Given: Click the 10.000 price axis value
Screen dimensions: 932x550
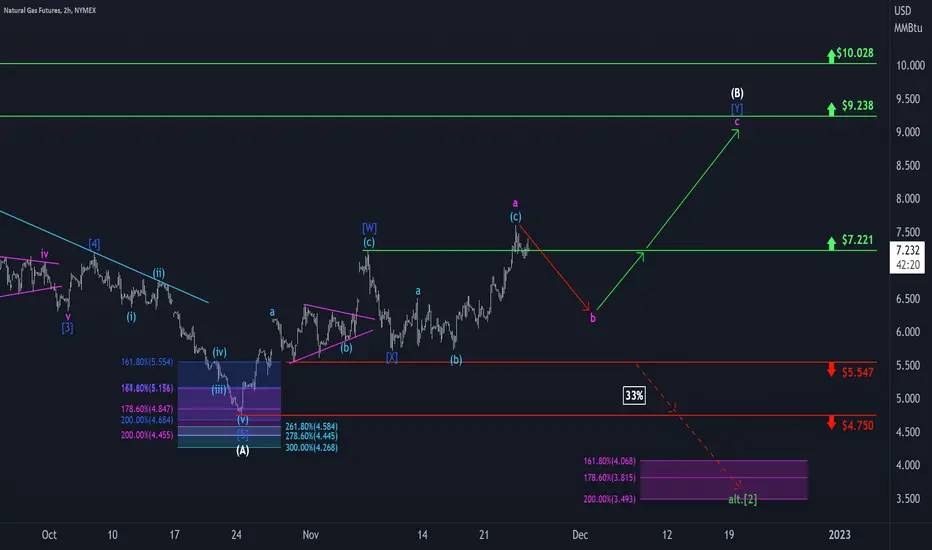Looking at the screenshot, I should (x=911, y=65).
